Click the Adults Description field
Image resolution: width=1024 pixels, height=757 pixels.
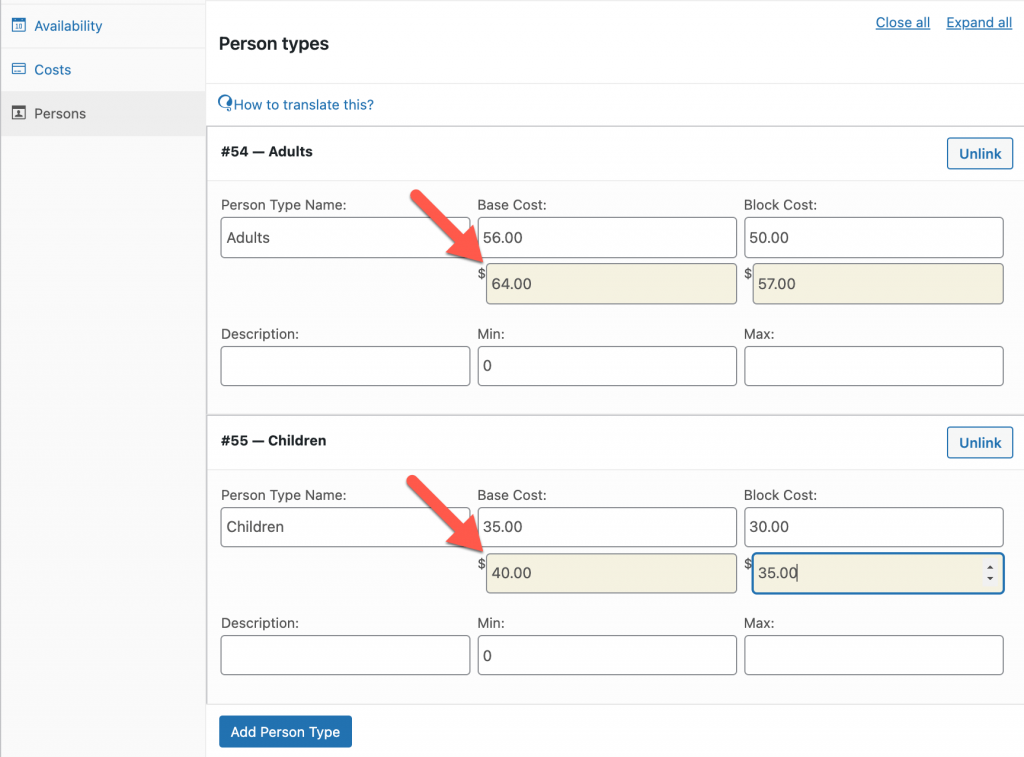[345, 366]
